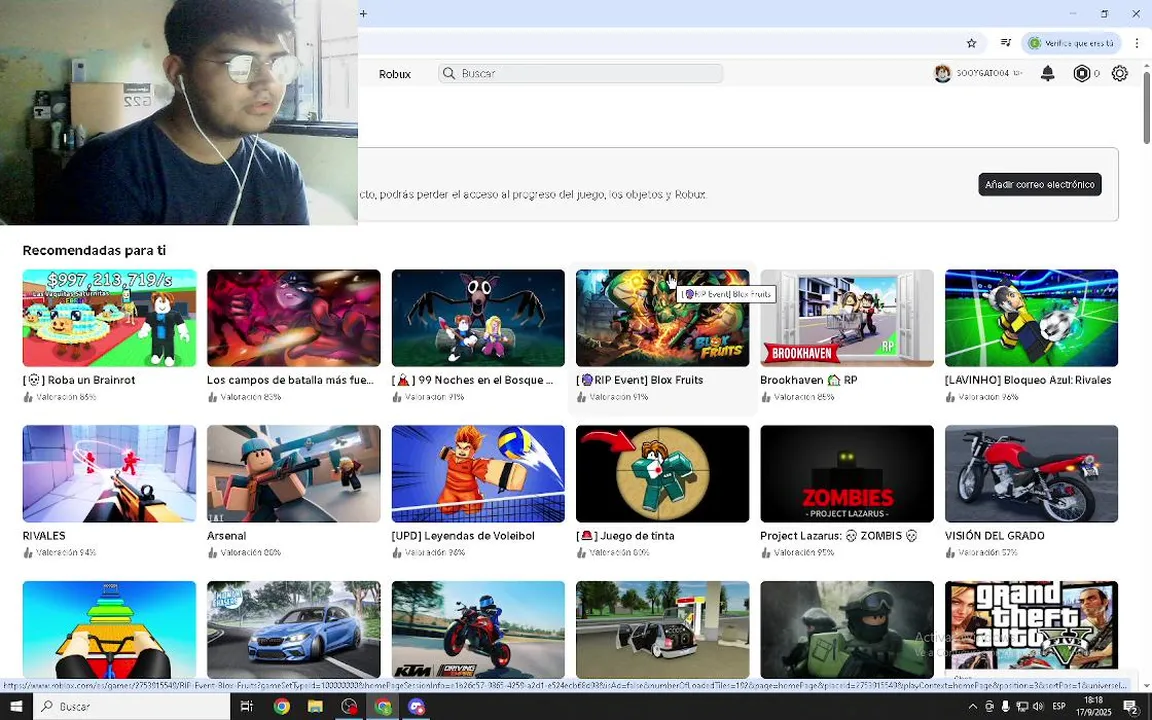Open the purple controller app on taskbar
The height and width of the screenshot is (720, 1152).
tap(417, 706)
